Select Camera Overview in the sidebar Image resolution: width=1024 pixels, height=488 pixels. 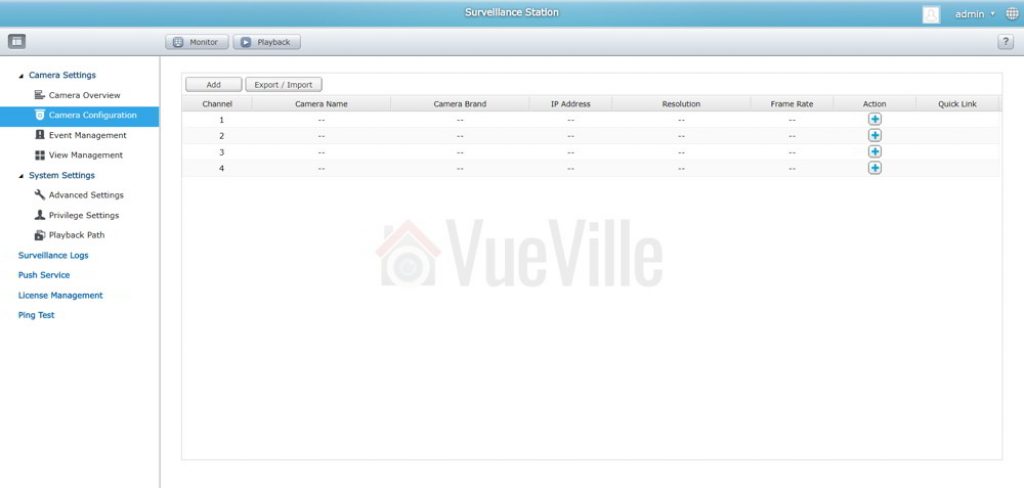[x=84, y=95]
